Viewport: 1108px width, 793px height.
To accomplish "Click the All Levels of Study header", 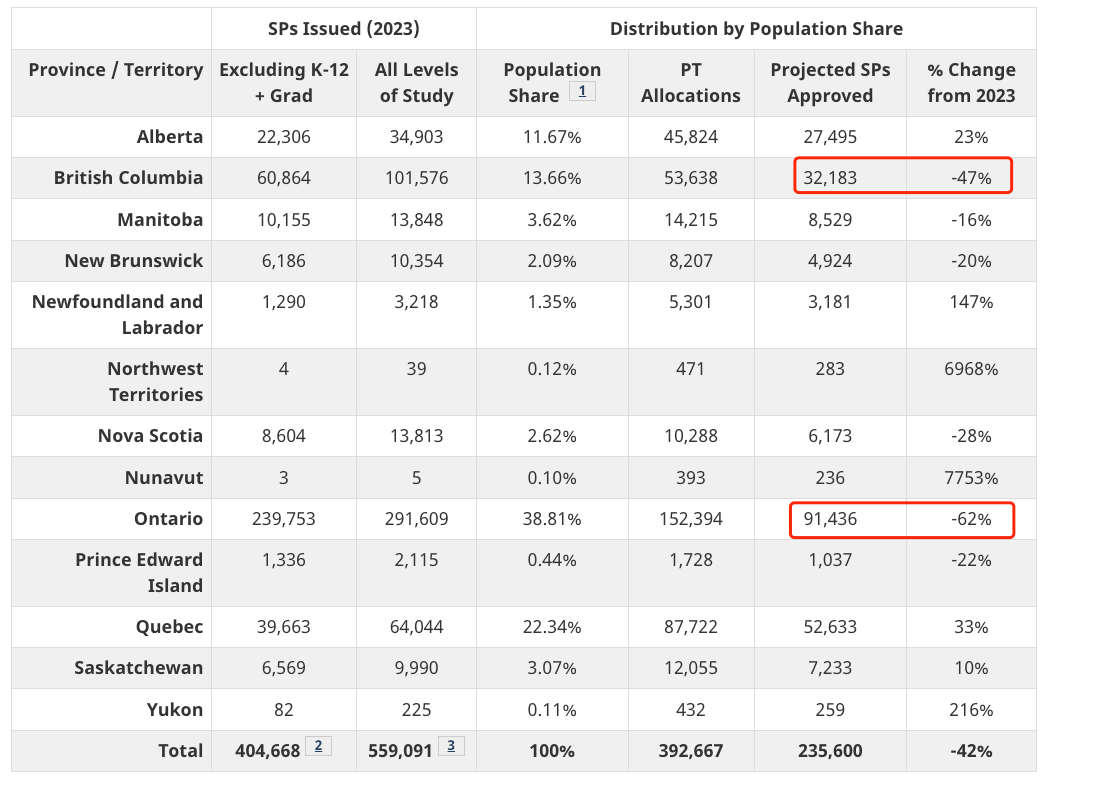I will pos(416,83).
